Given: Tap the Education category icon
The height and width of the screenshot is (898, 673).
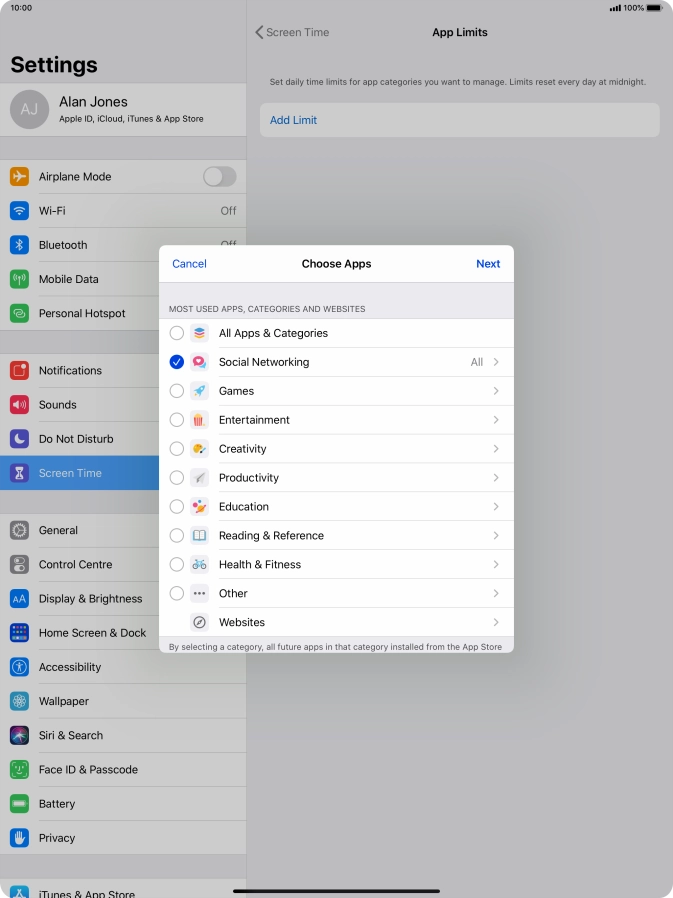Looking at the screenshot, I should coord(199,507).
